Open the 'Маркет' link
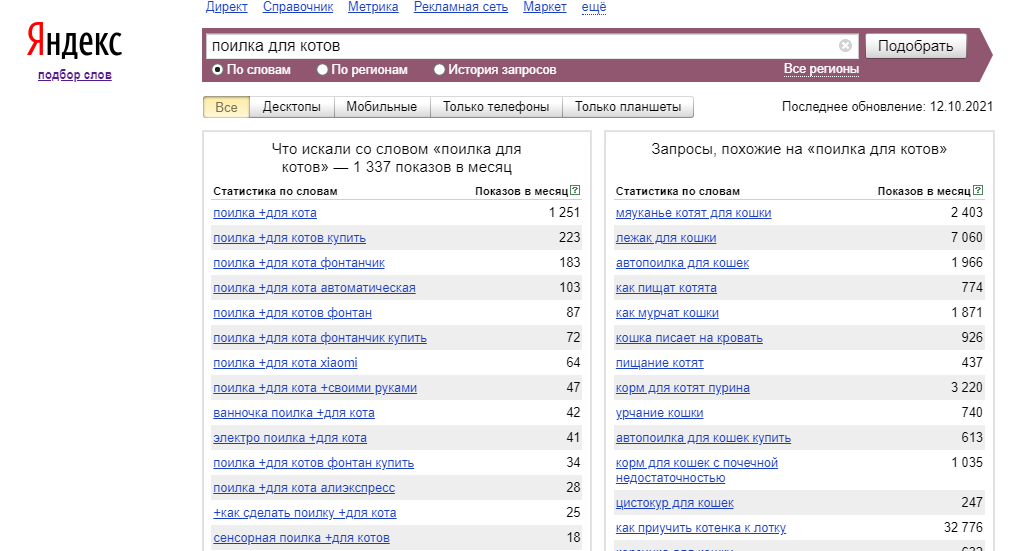This screenshot has width=1022, height=551. 545,7
